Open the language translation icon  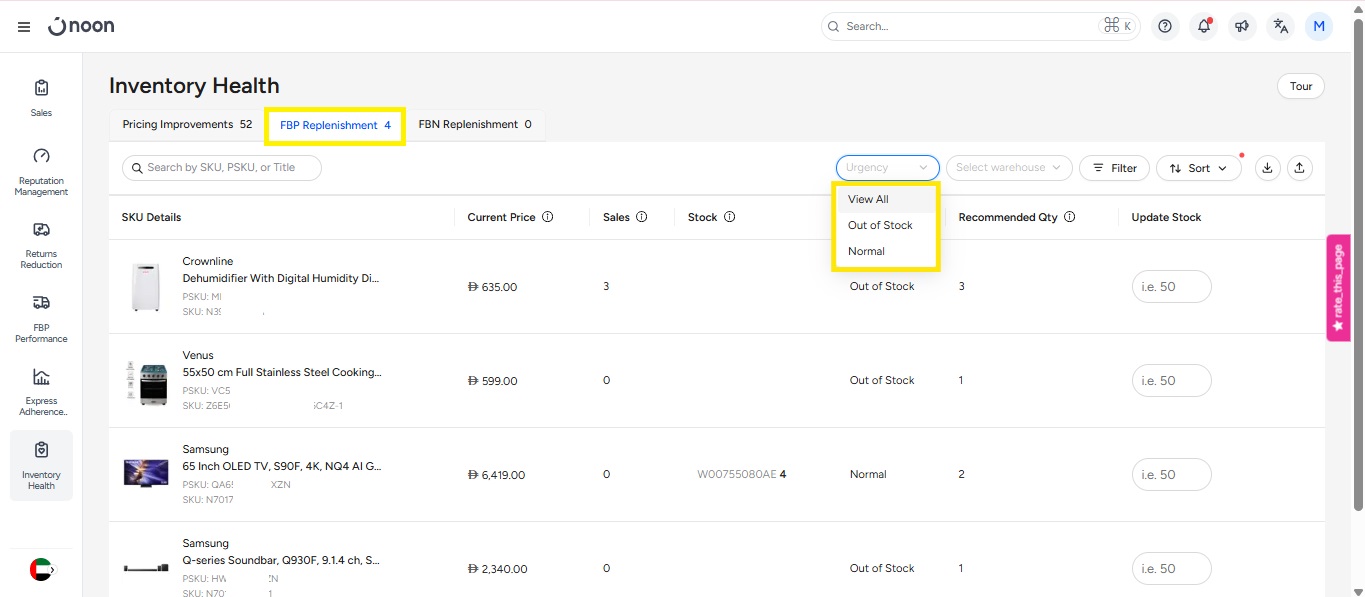(x=1281, y=27)
